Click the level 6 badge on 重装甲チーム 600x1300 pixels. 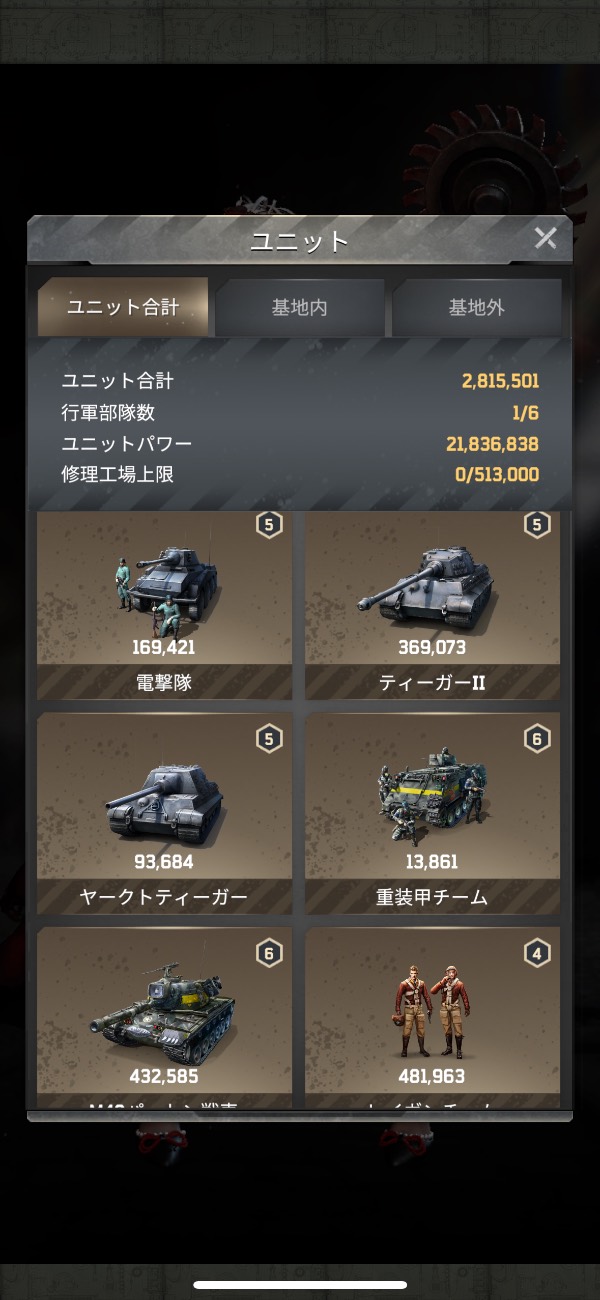537,739
